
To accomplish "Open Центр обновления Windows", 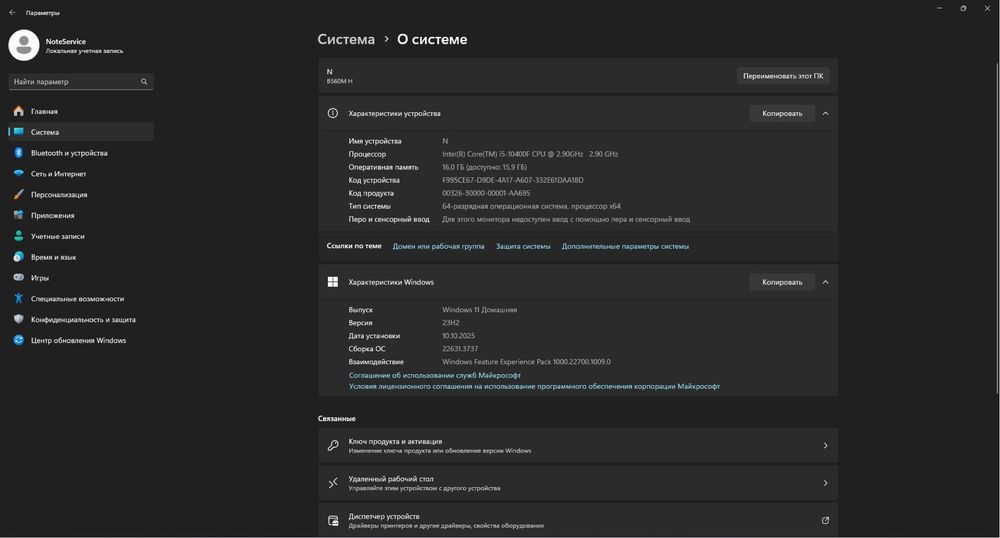I will [x=81, y=340].
